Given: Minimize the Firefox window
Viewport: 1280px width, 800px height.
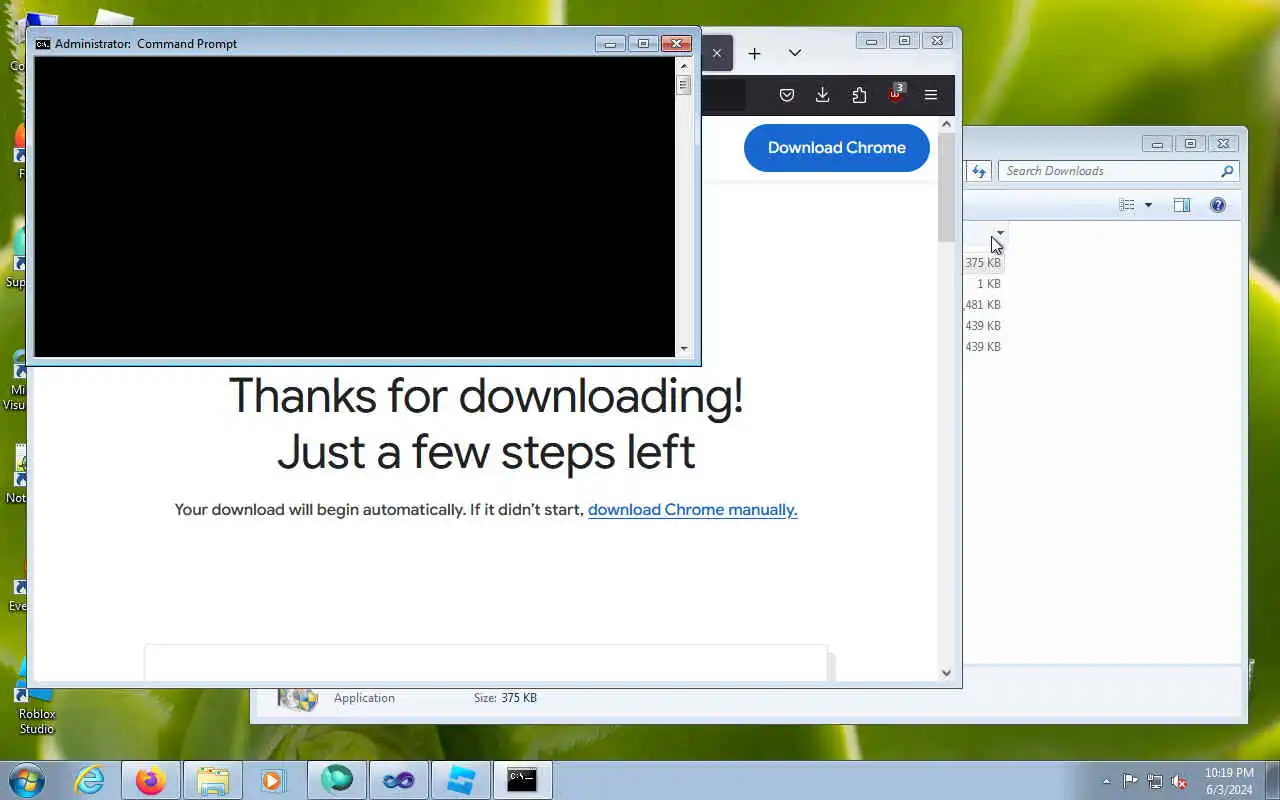Looking at the screenshot, I should click(x=872, y=41).
